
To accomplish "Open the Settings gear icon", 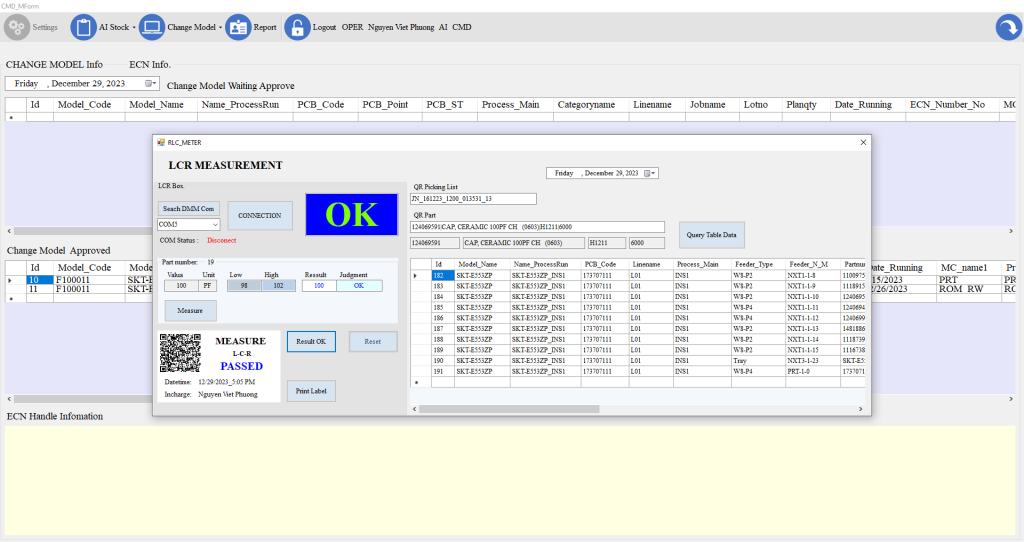I will [17, 27].
